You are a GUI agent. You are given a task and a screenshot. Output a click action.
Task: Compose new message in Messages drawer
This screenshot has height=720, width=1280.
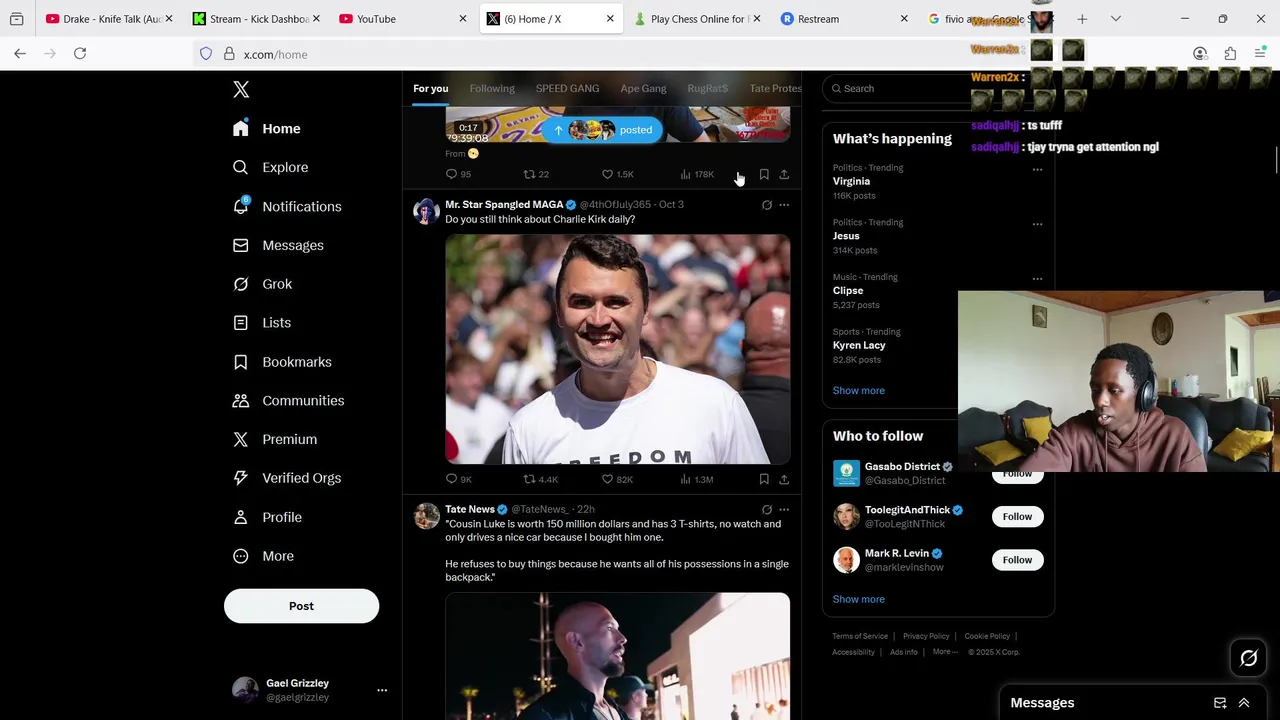point(1220,703)
